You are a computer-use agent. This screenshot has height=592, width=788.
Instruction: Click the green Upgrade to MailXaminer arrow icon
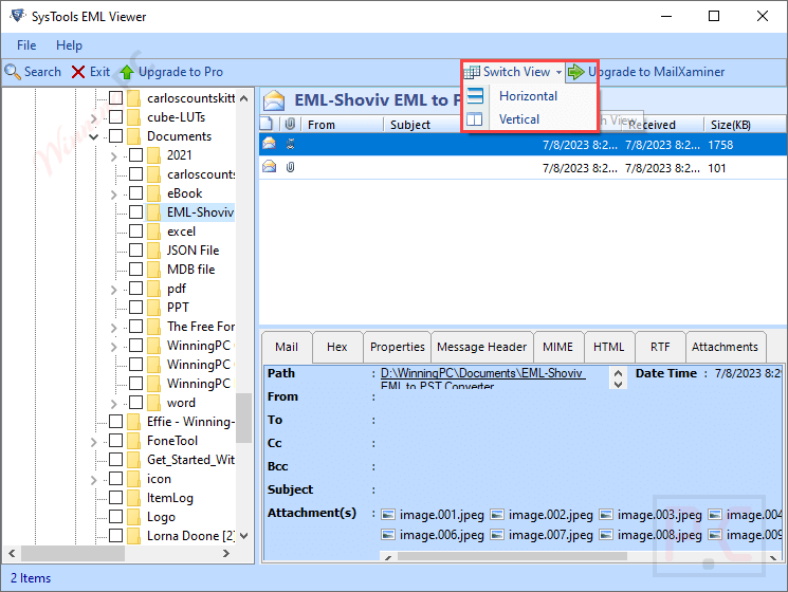coord(576,72)
